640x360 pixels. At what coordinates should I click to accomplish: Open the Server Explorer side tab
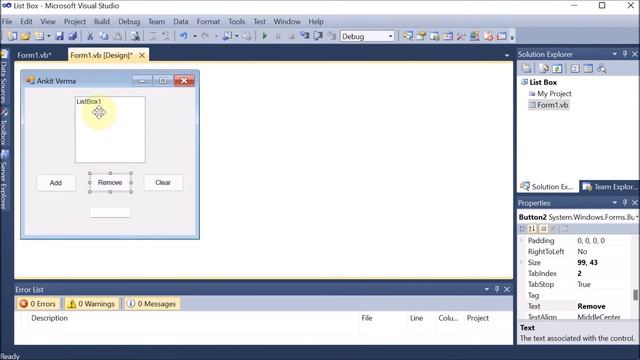pyautogui.click(x=4, y=180)
